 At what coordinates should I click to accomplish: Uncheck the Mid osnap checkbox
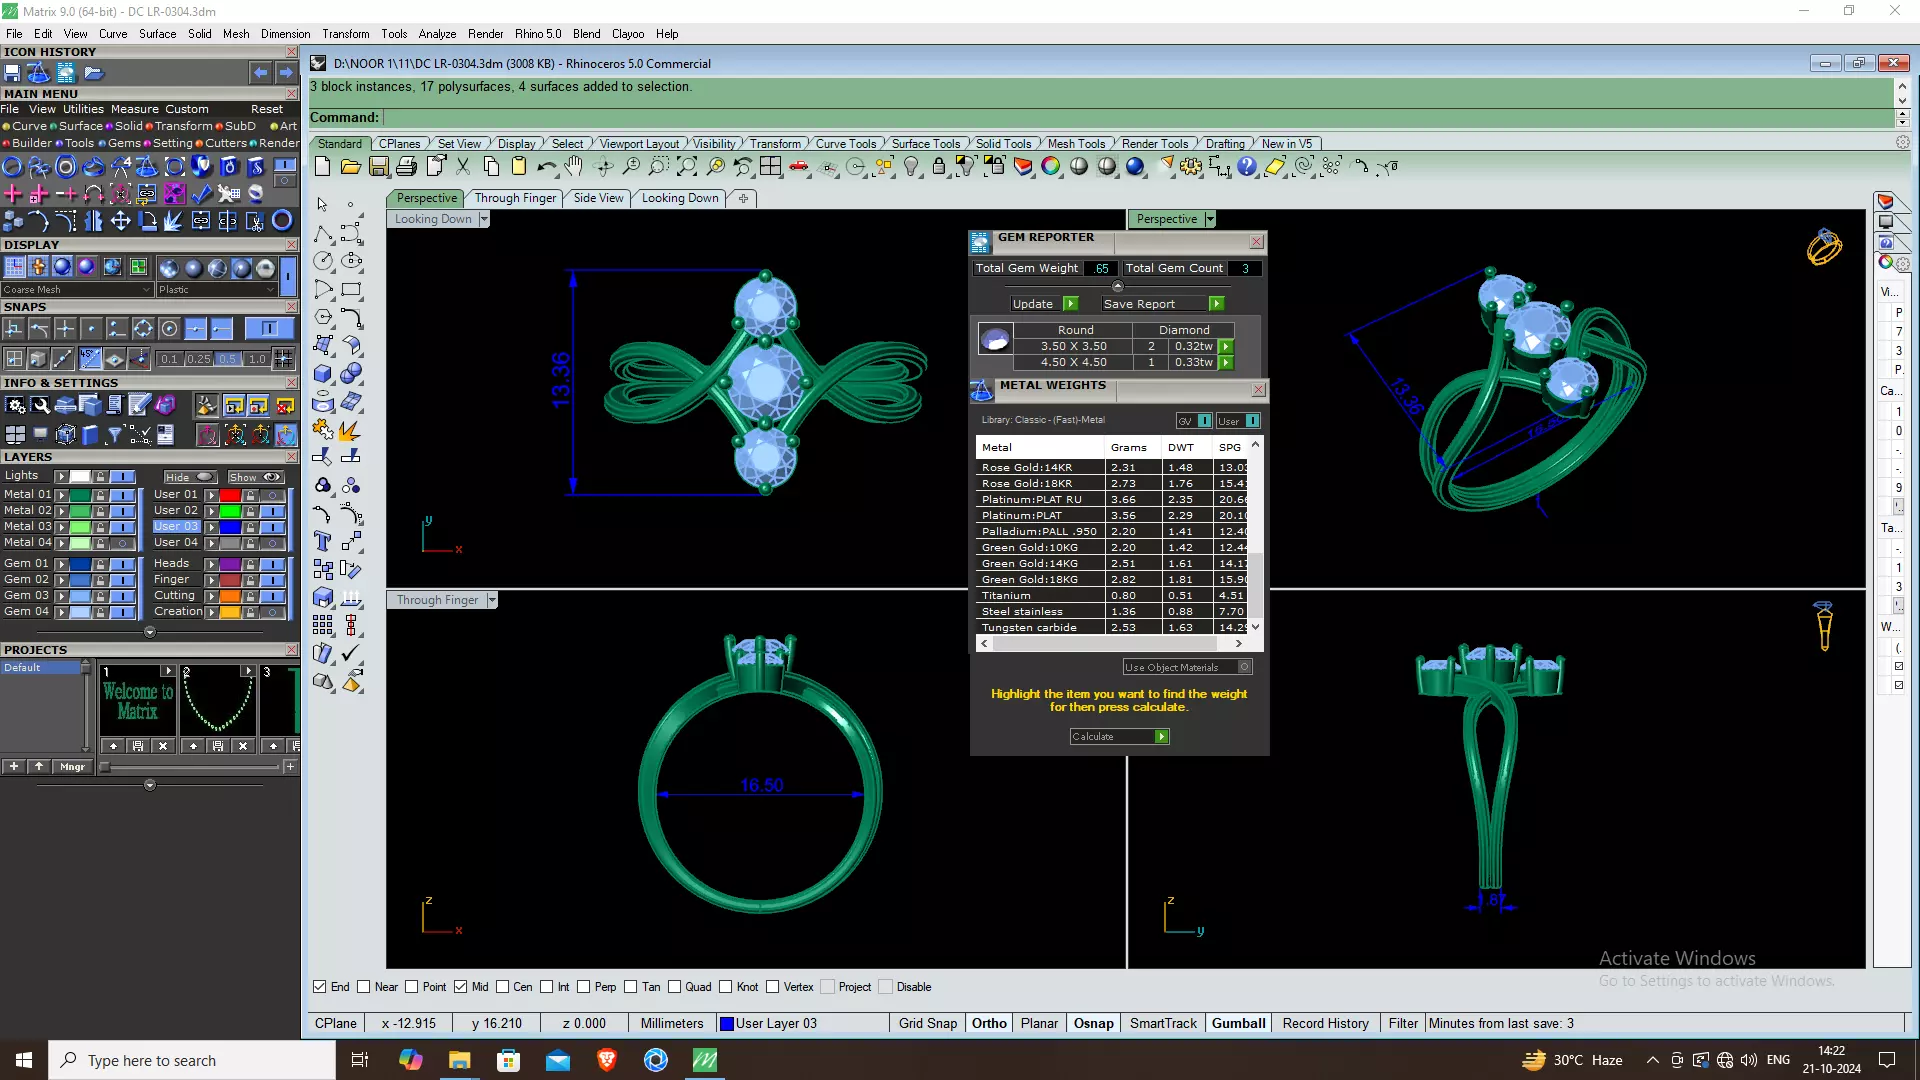point(460,987)
